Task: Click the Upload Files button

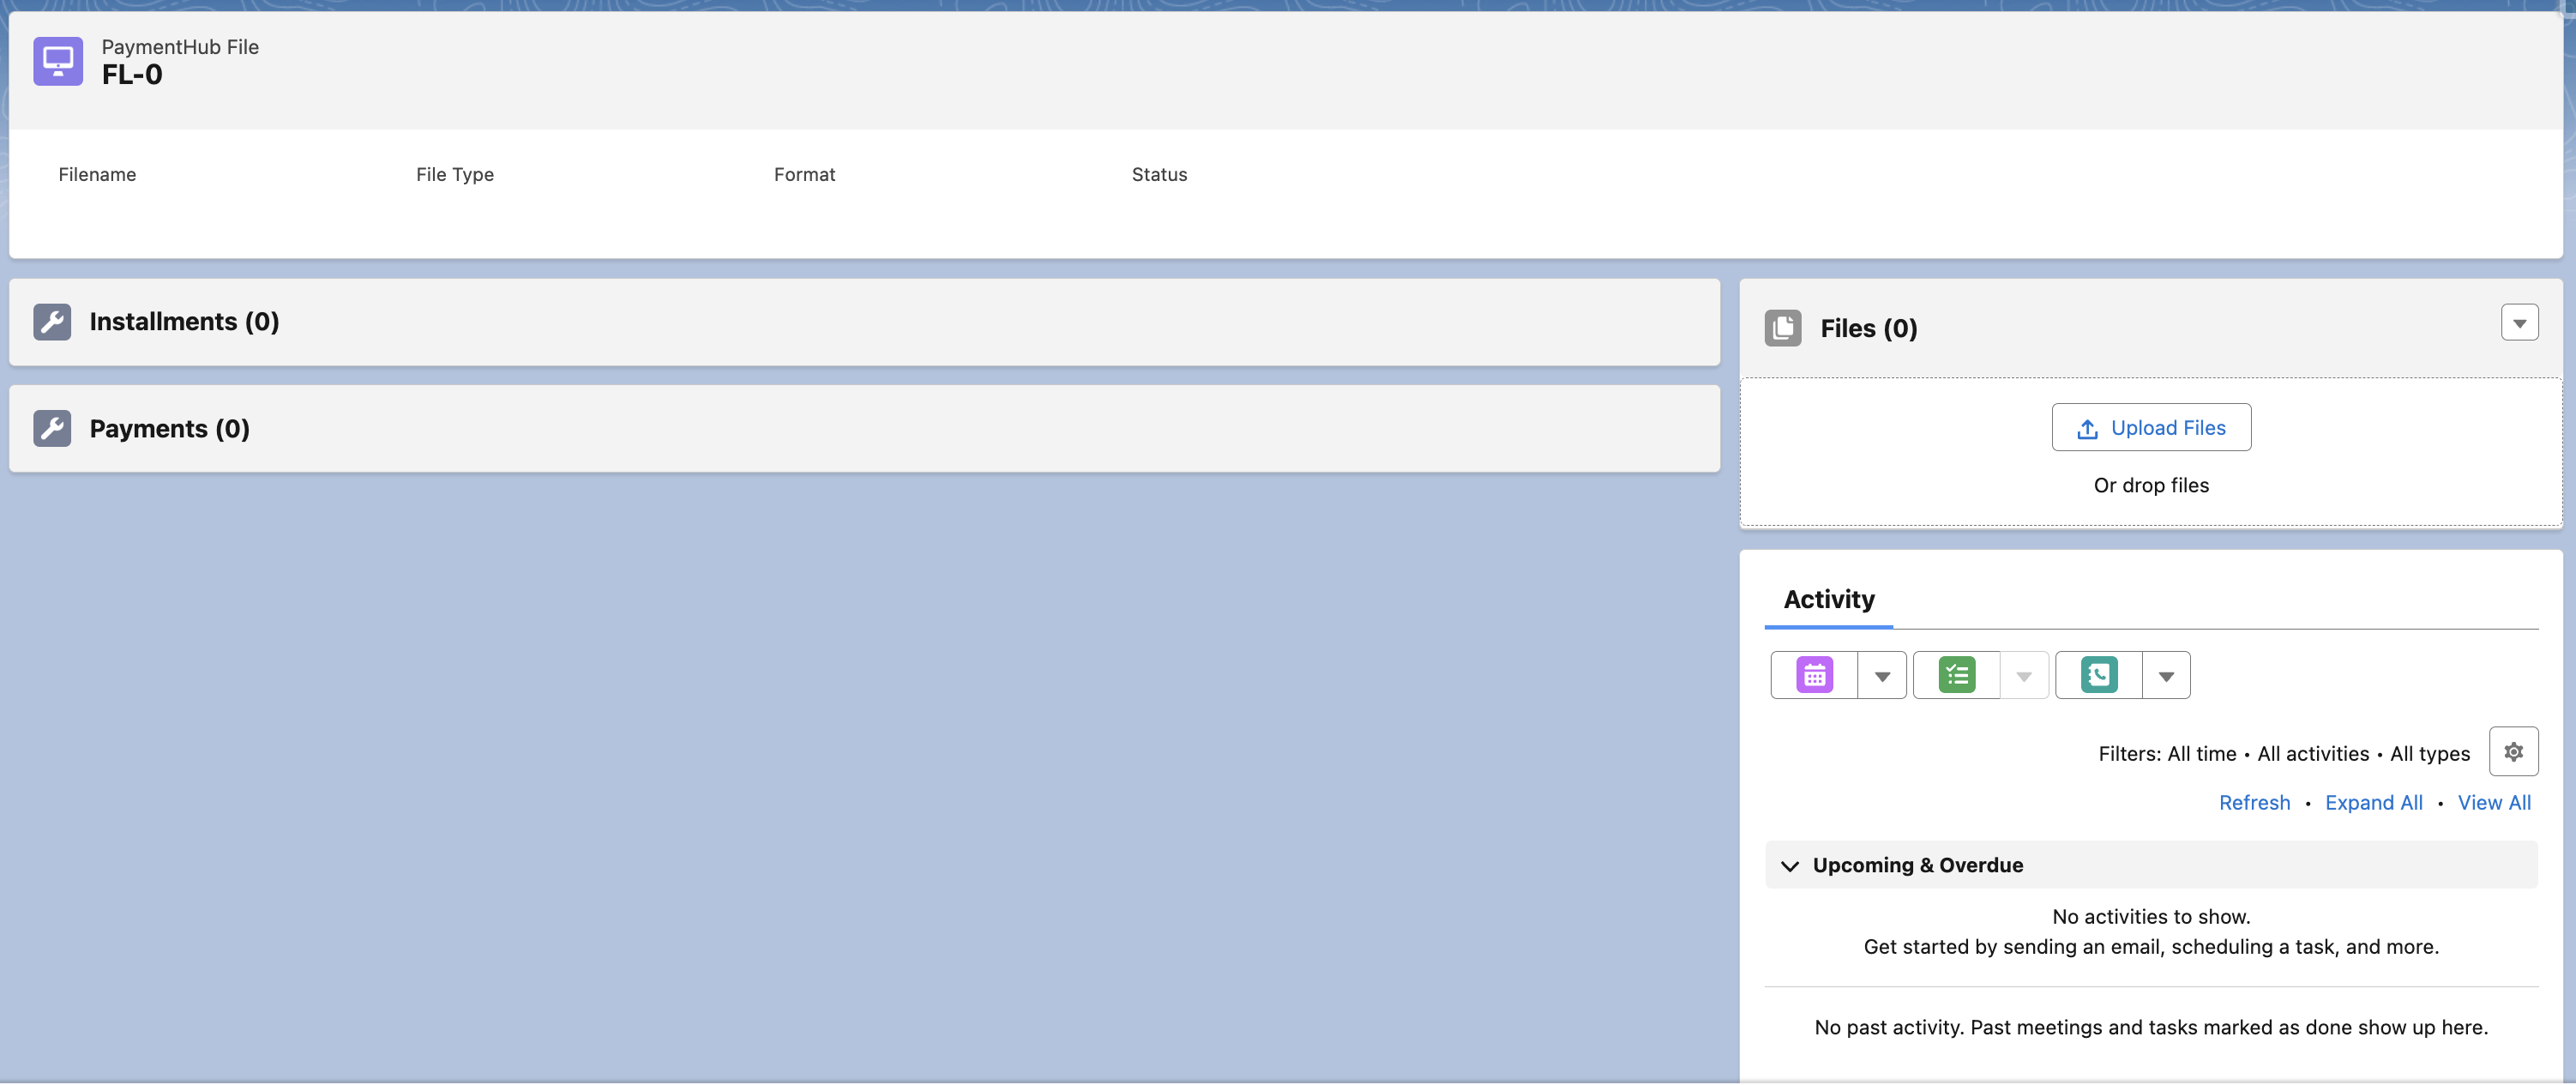Action: tap(2151, 427)
